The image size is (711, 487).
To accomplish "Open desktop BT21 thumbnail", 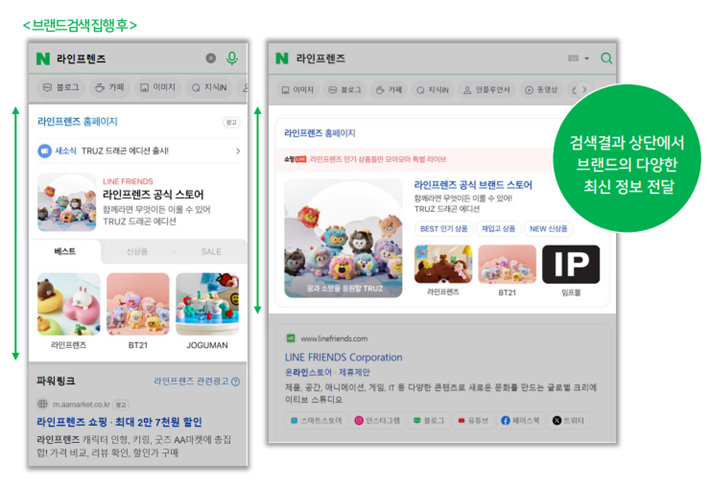I will click(507, 264).
